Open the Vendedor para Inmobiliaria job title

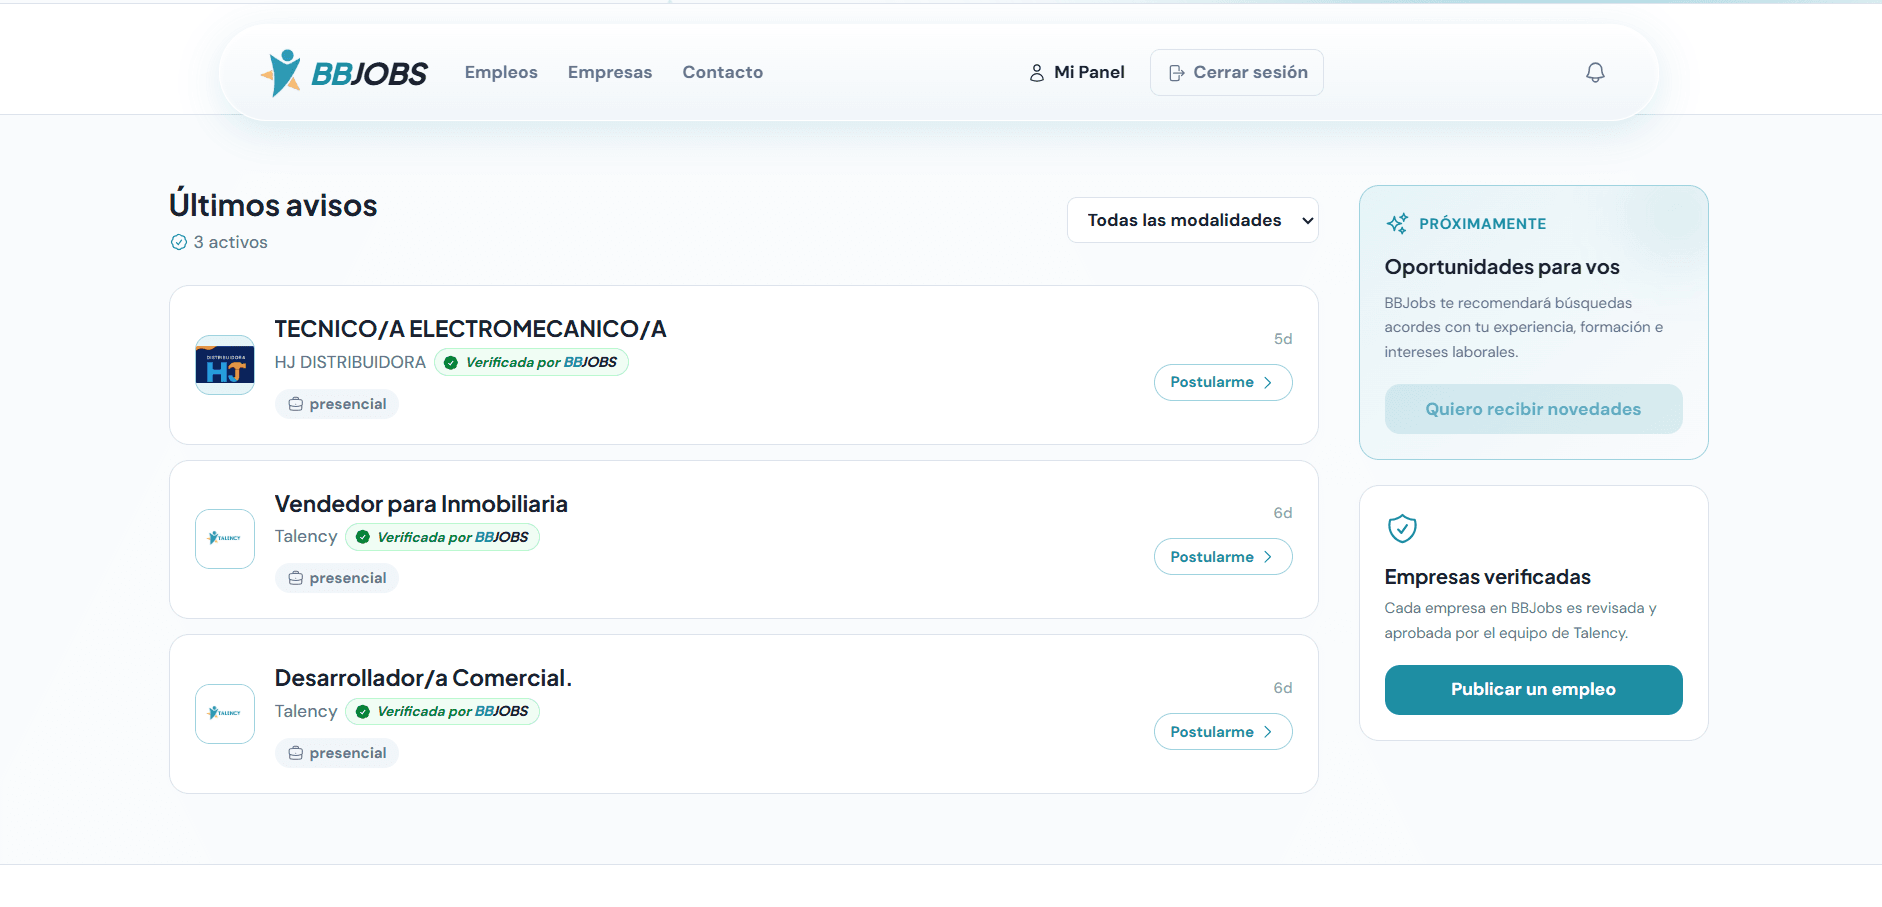pos(421,504)
